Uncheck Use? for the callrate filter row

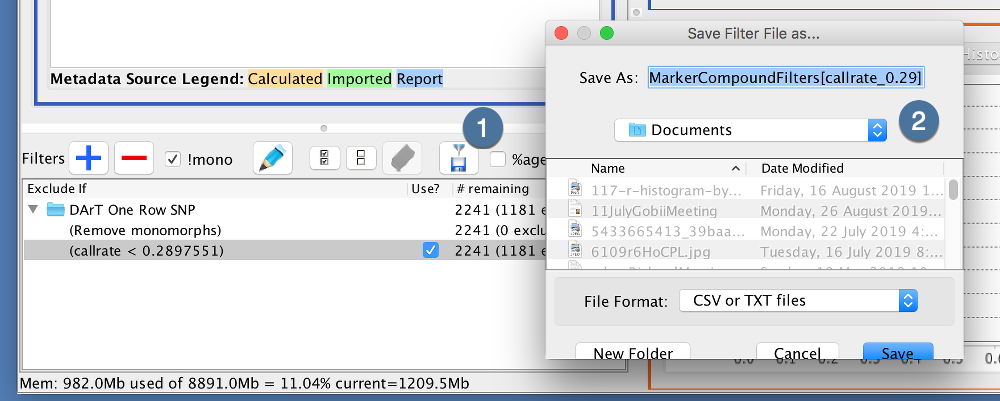tap(431, 251)
